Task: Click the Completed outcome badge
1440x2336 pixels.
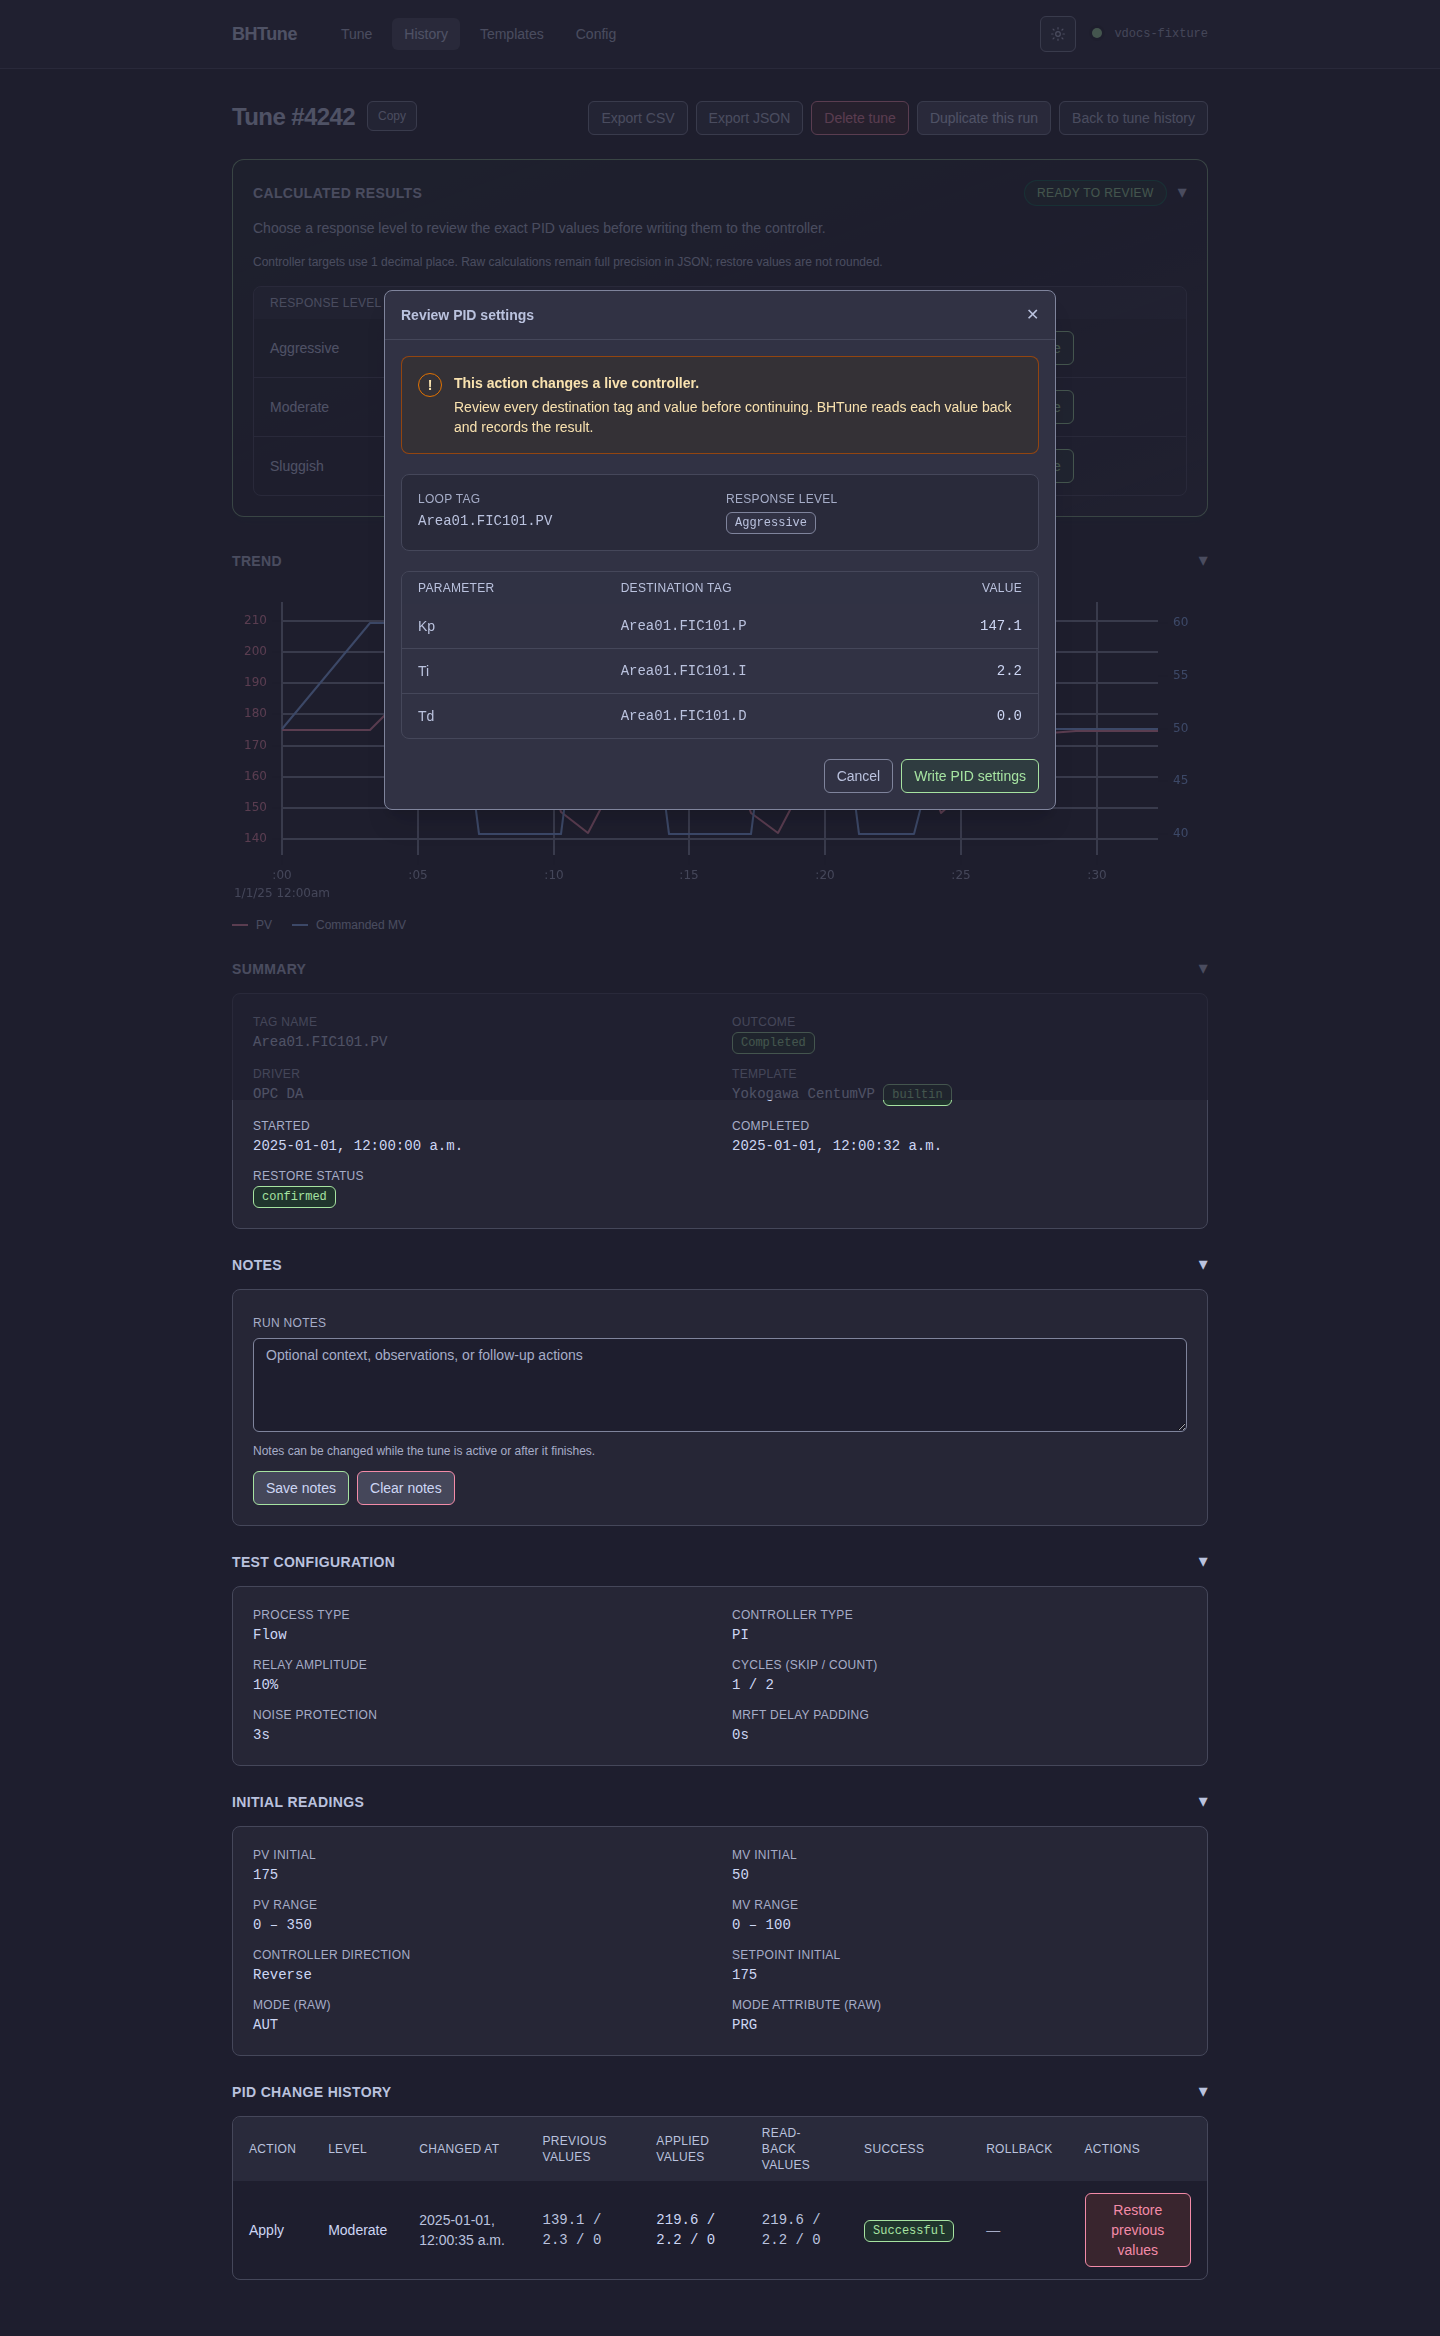Action: coord(773,1043)
